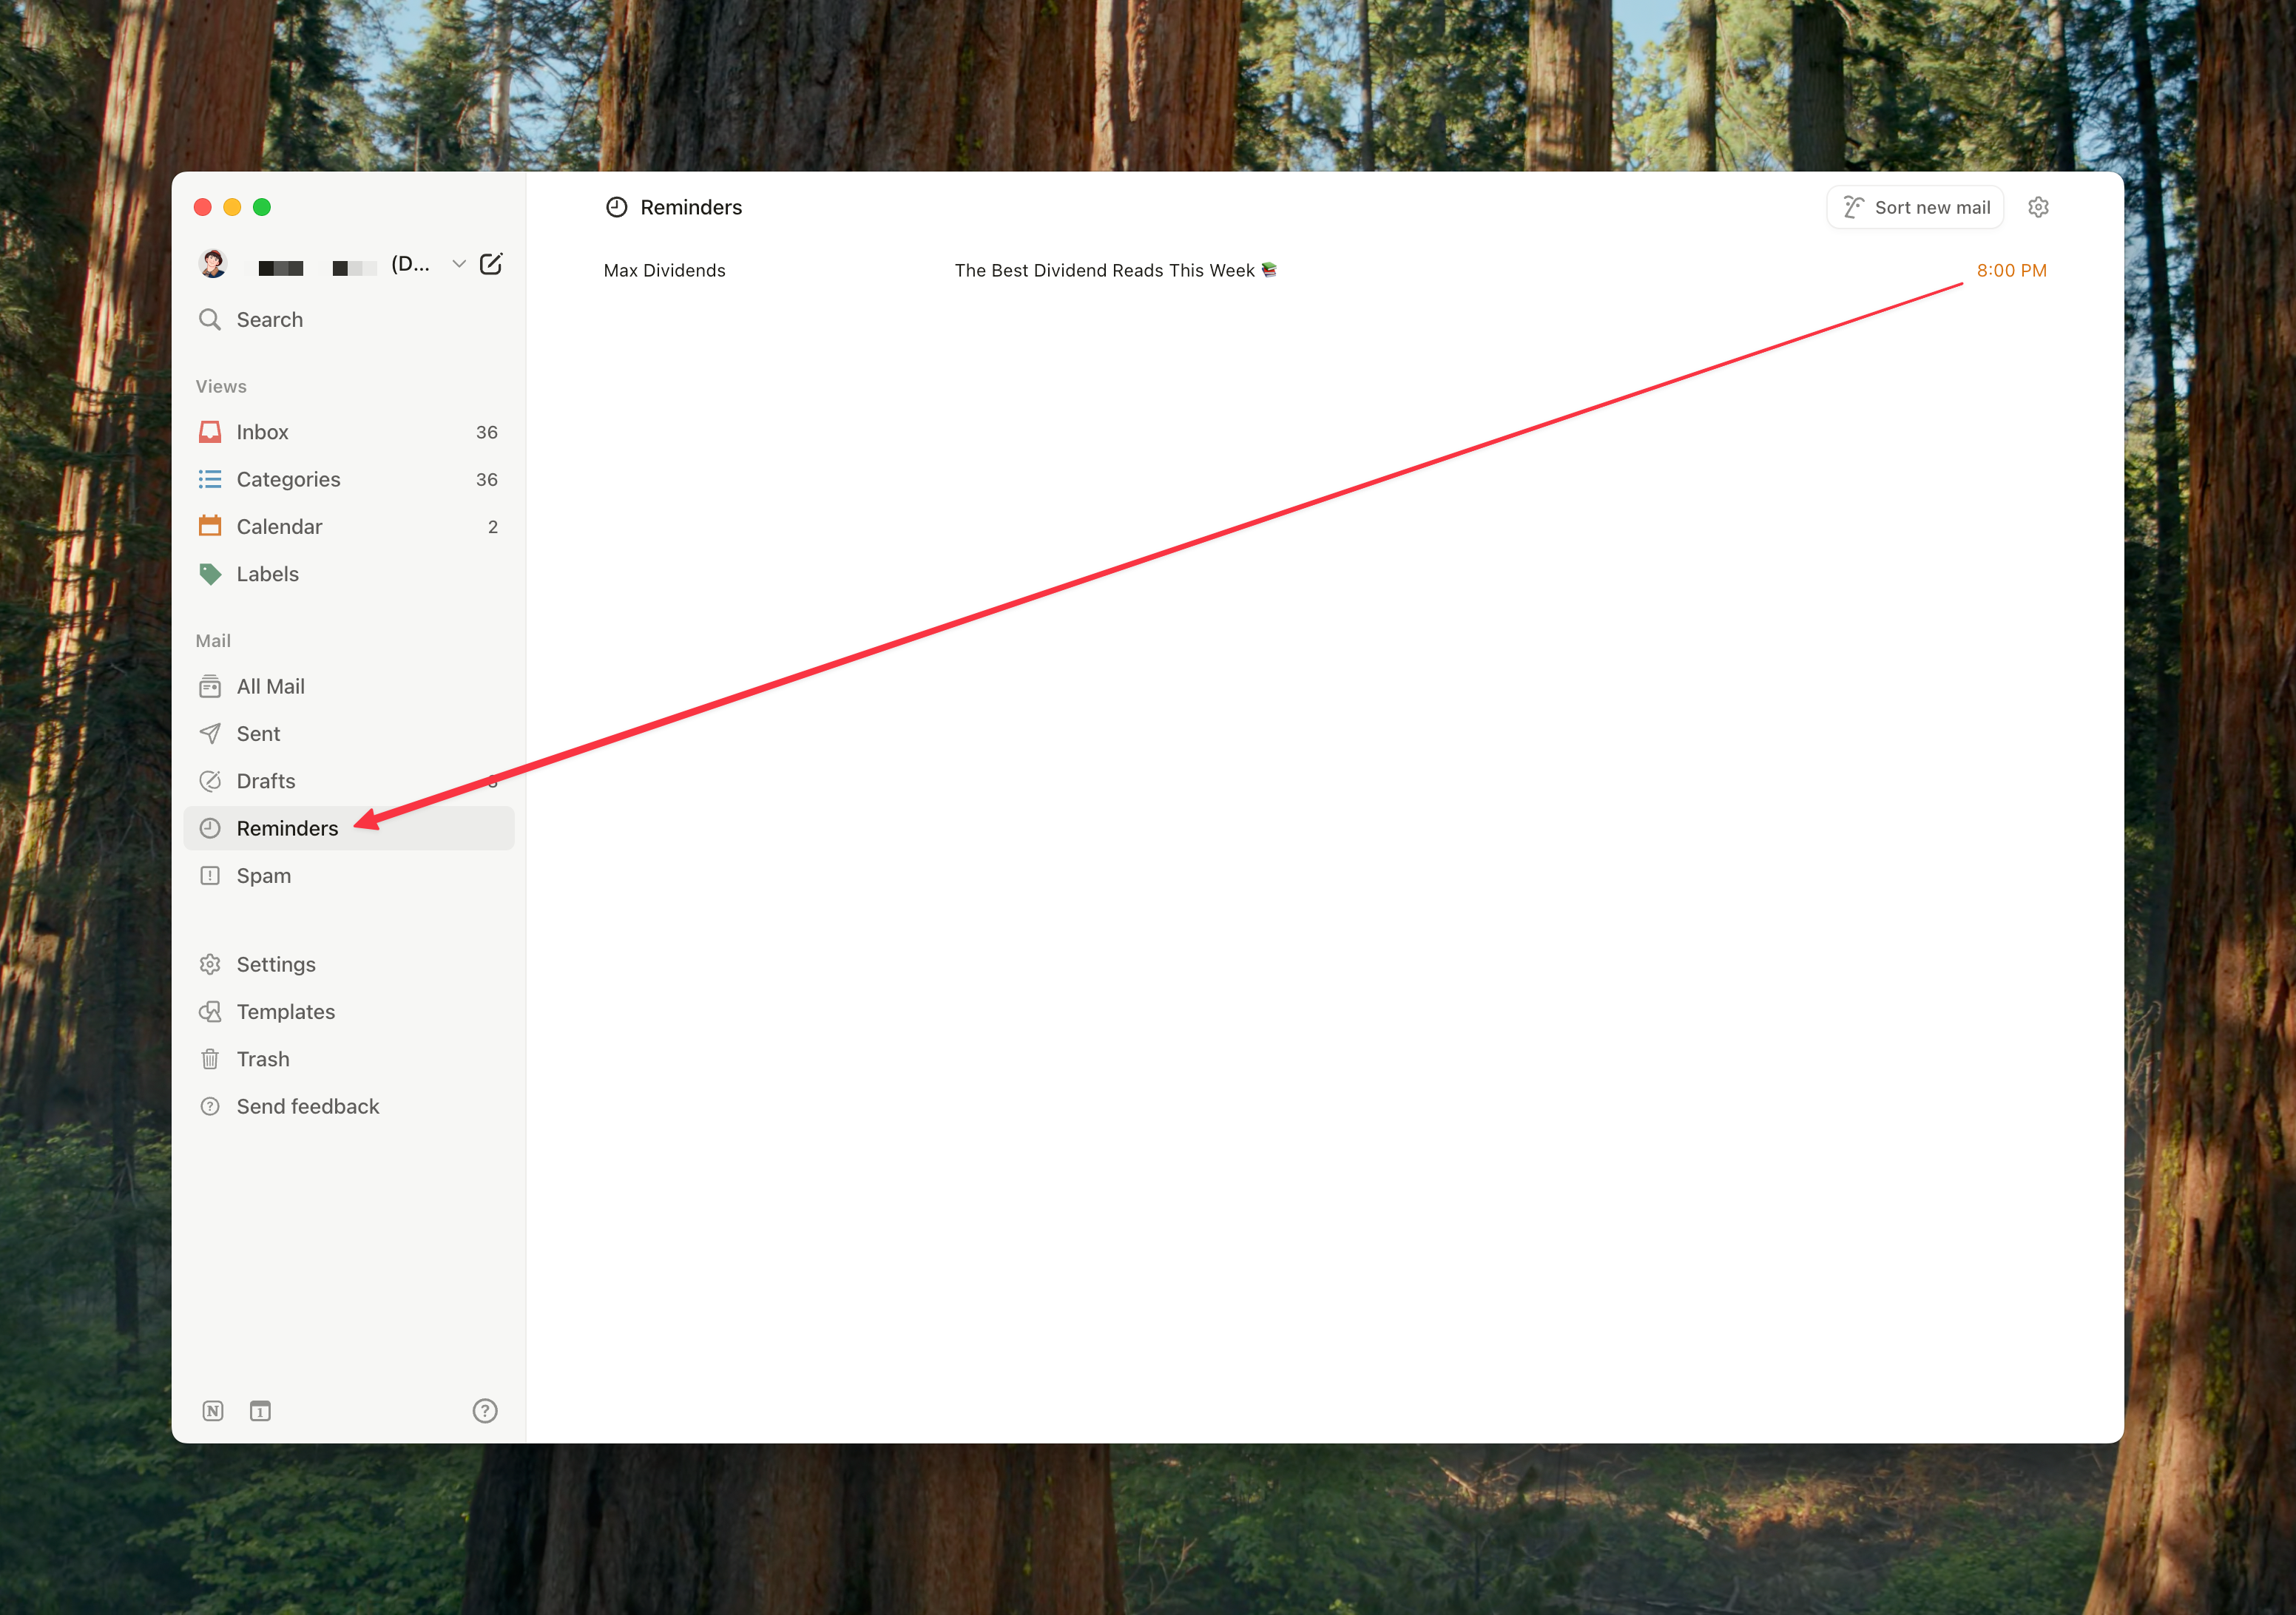Click the Search magnifier in sidebar
Screen dimensions: 2296x1615
click(x=210, y=320)
